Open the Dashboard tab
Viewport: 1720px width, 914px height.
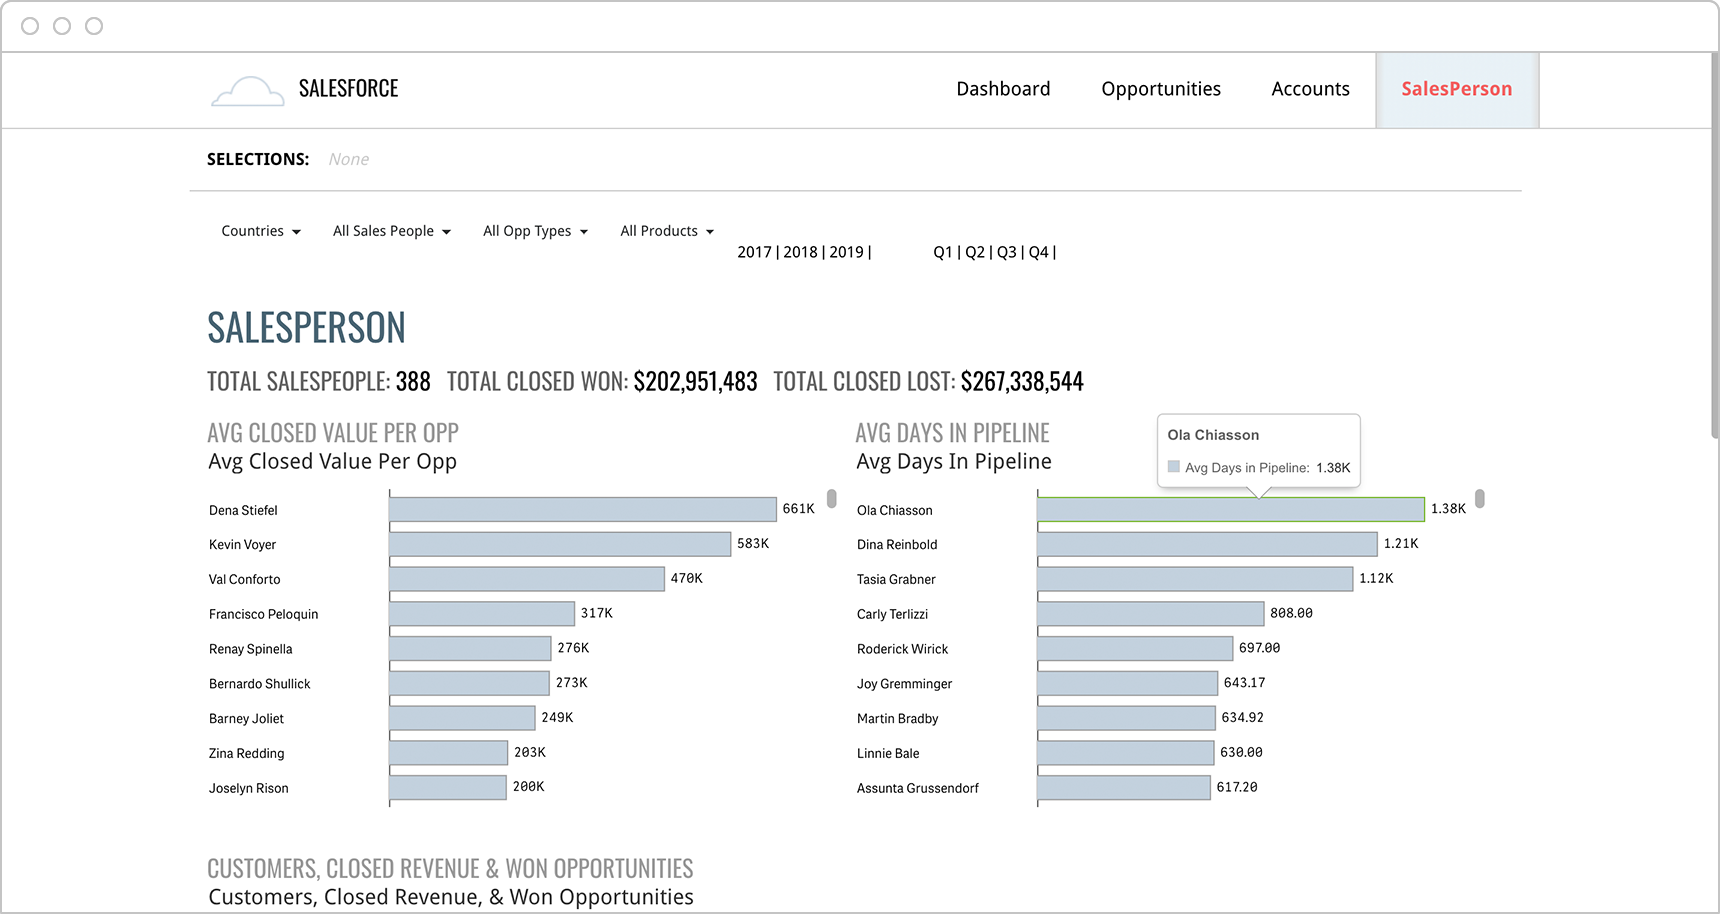click(1003, 89)
